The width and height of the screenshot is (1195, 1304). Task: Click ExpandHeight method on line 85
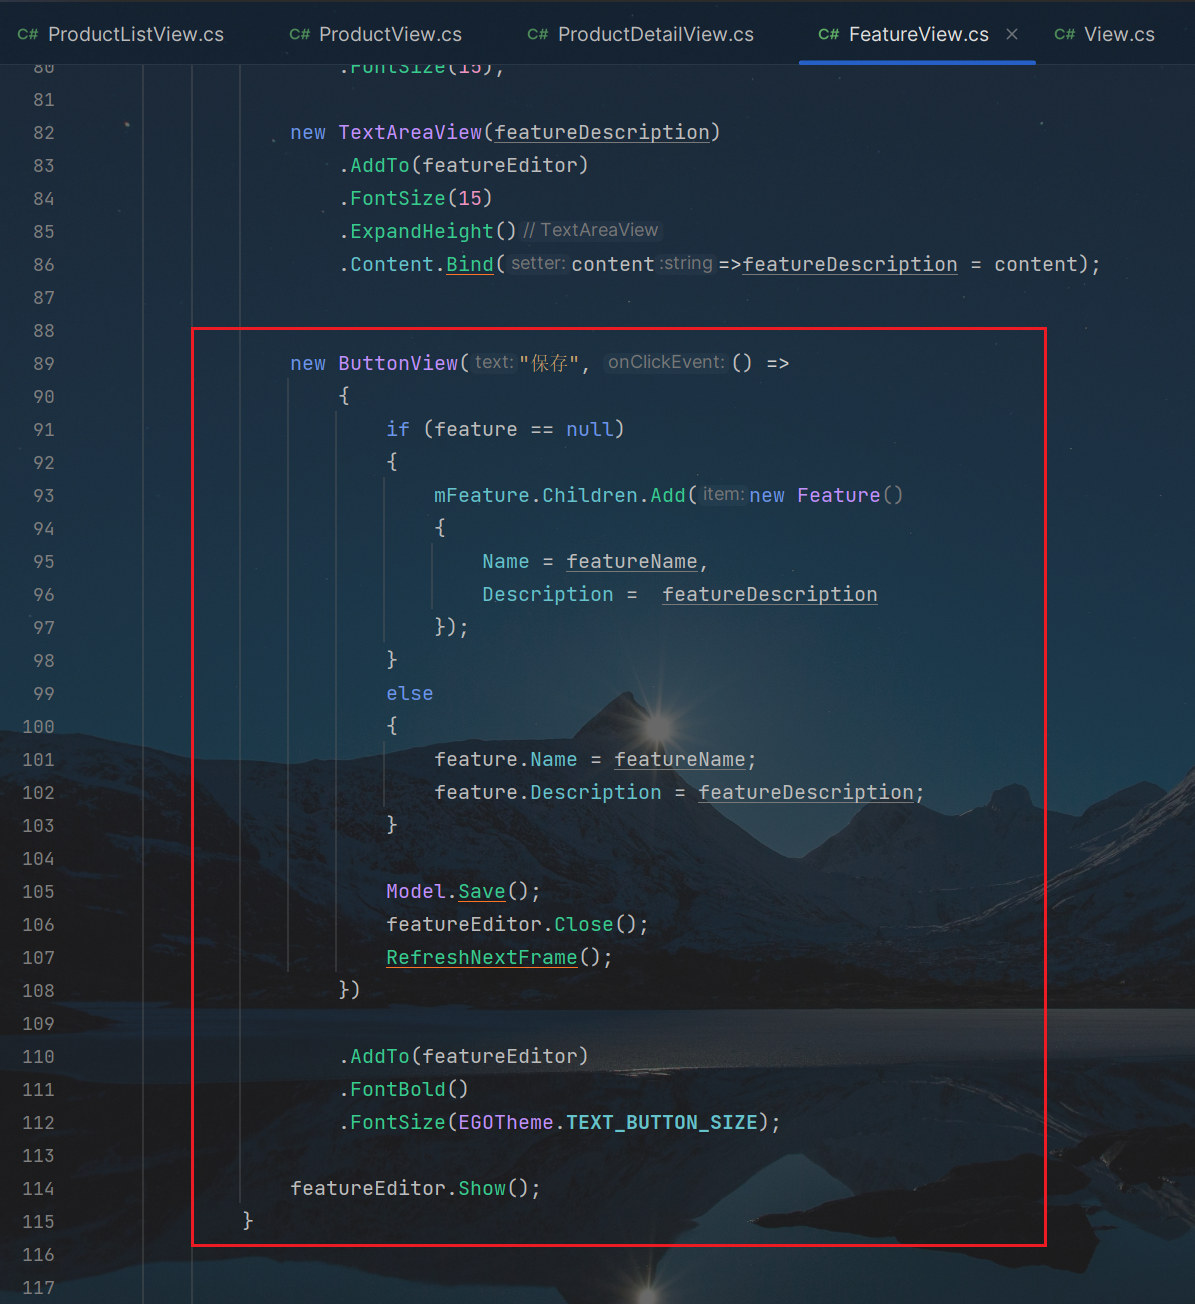point(422,232)
